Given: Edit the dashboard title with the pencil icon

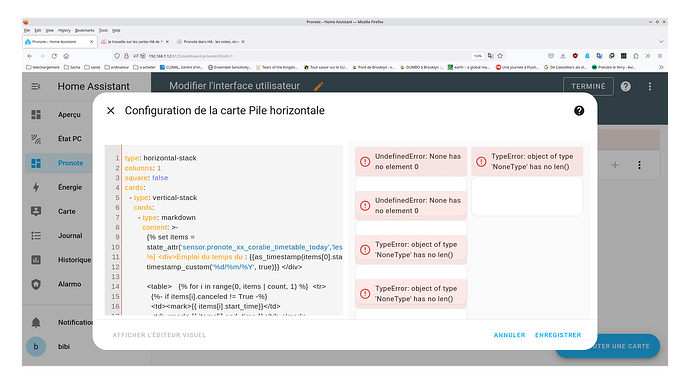Looking at the screenshot, I should 319,86.
